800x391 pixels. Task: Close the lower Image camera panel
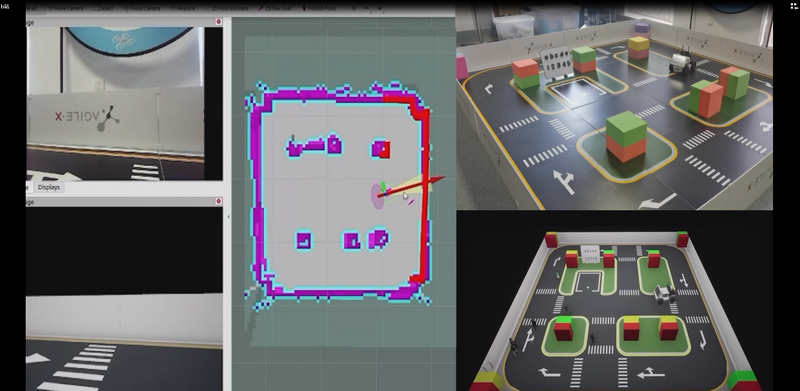pos(218,202)
